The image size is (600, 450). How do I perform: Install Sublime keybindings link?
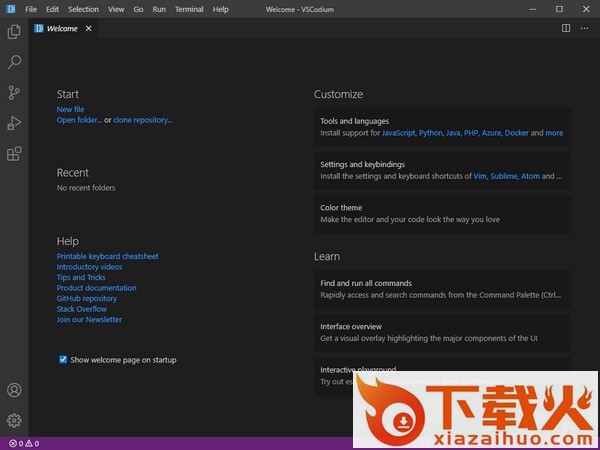pyautogui.click(x=504, y=176)
